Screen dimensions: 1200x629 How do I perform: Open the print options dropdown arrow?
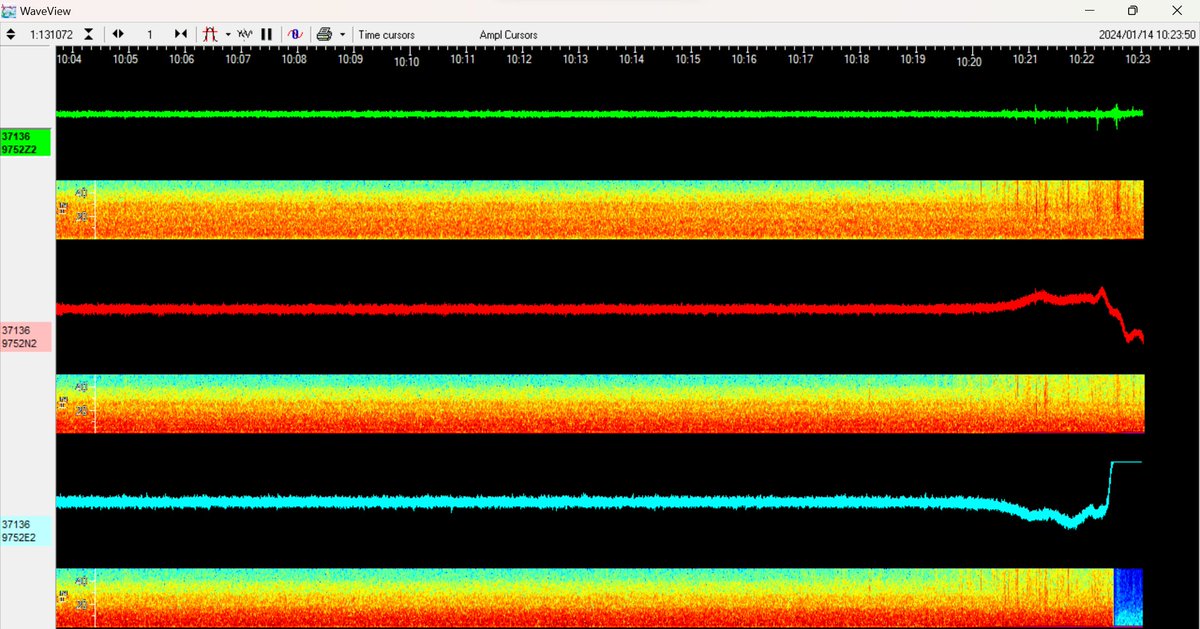341,33
